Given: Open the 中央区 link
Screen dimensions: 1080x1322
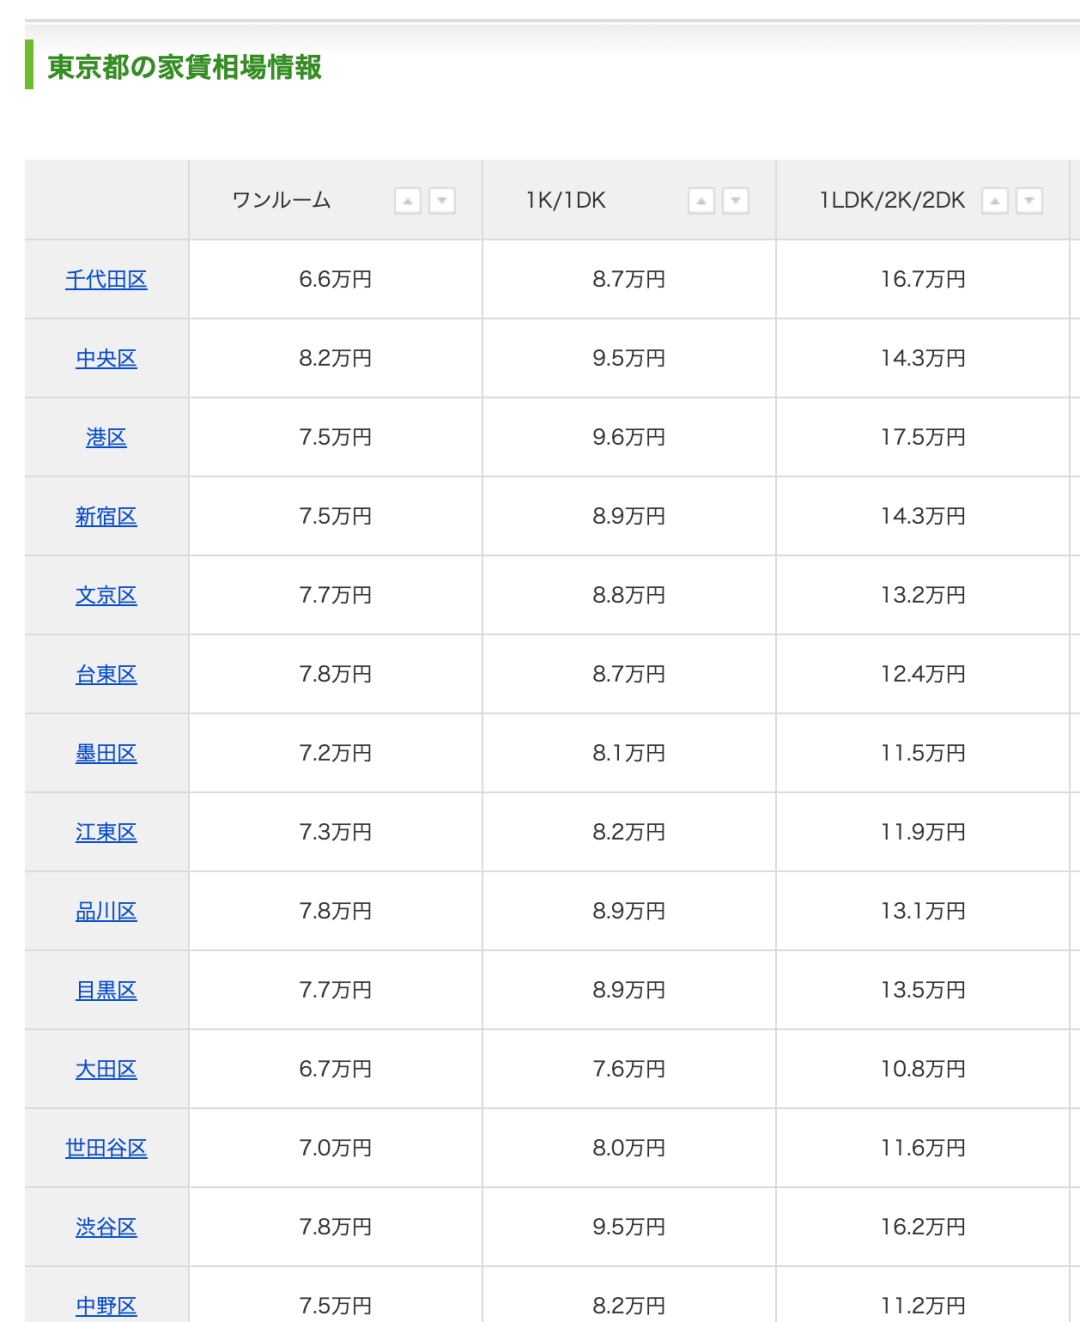Looking at the screenshot, I should click(106, 359).
